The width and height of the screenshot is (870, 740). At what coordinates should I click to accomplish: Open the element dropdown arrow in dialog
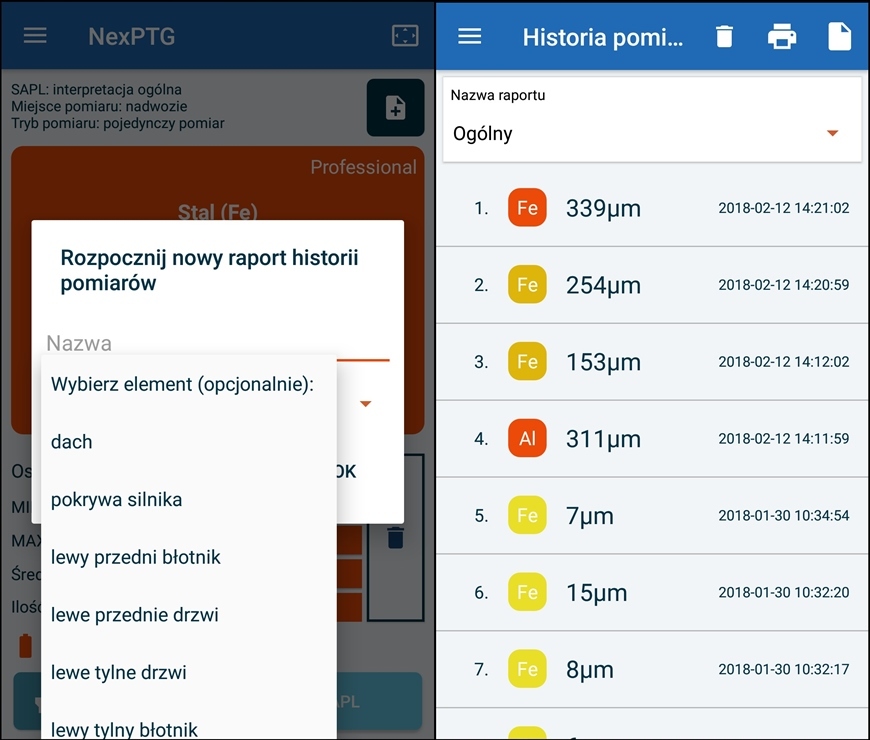coord(365,404)
